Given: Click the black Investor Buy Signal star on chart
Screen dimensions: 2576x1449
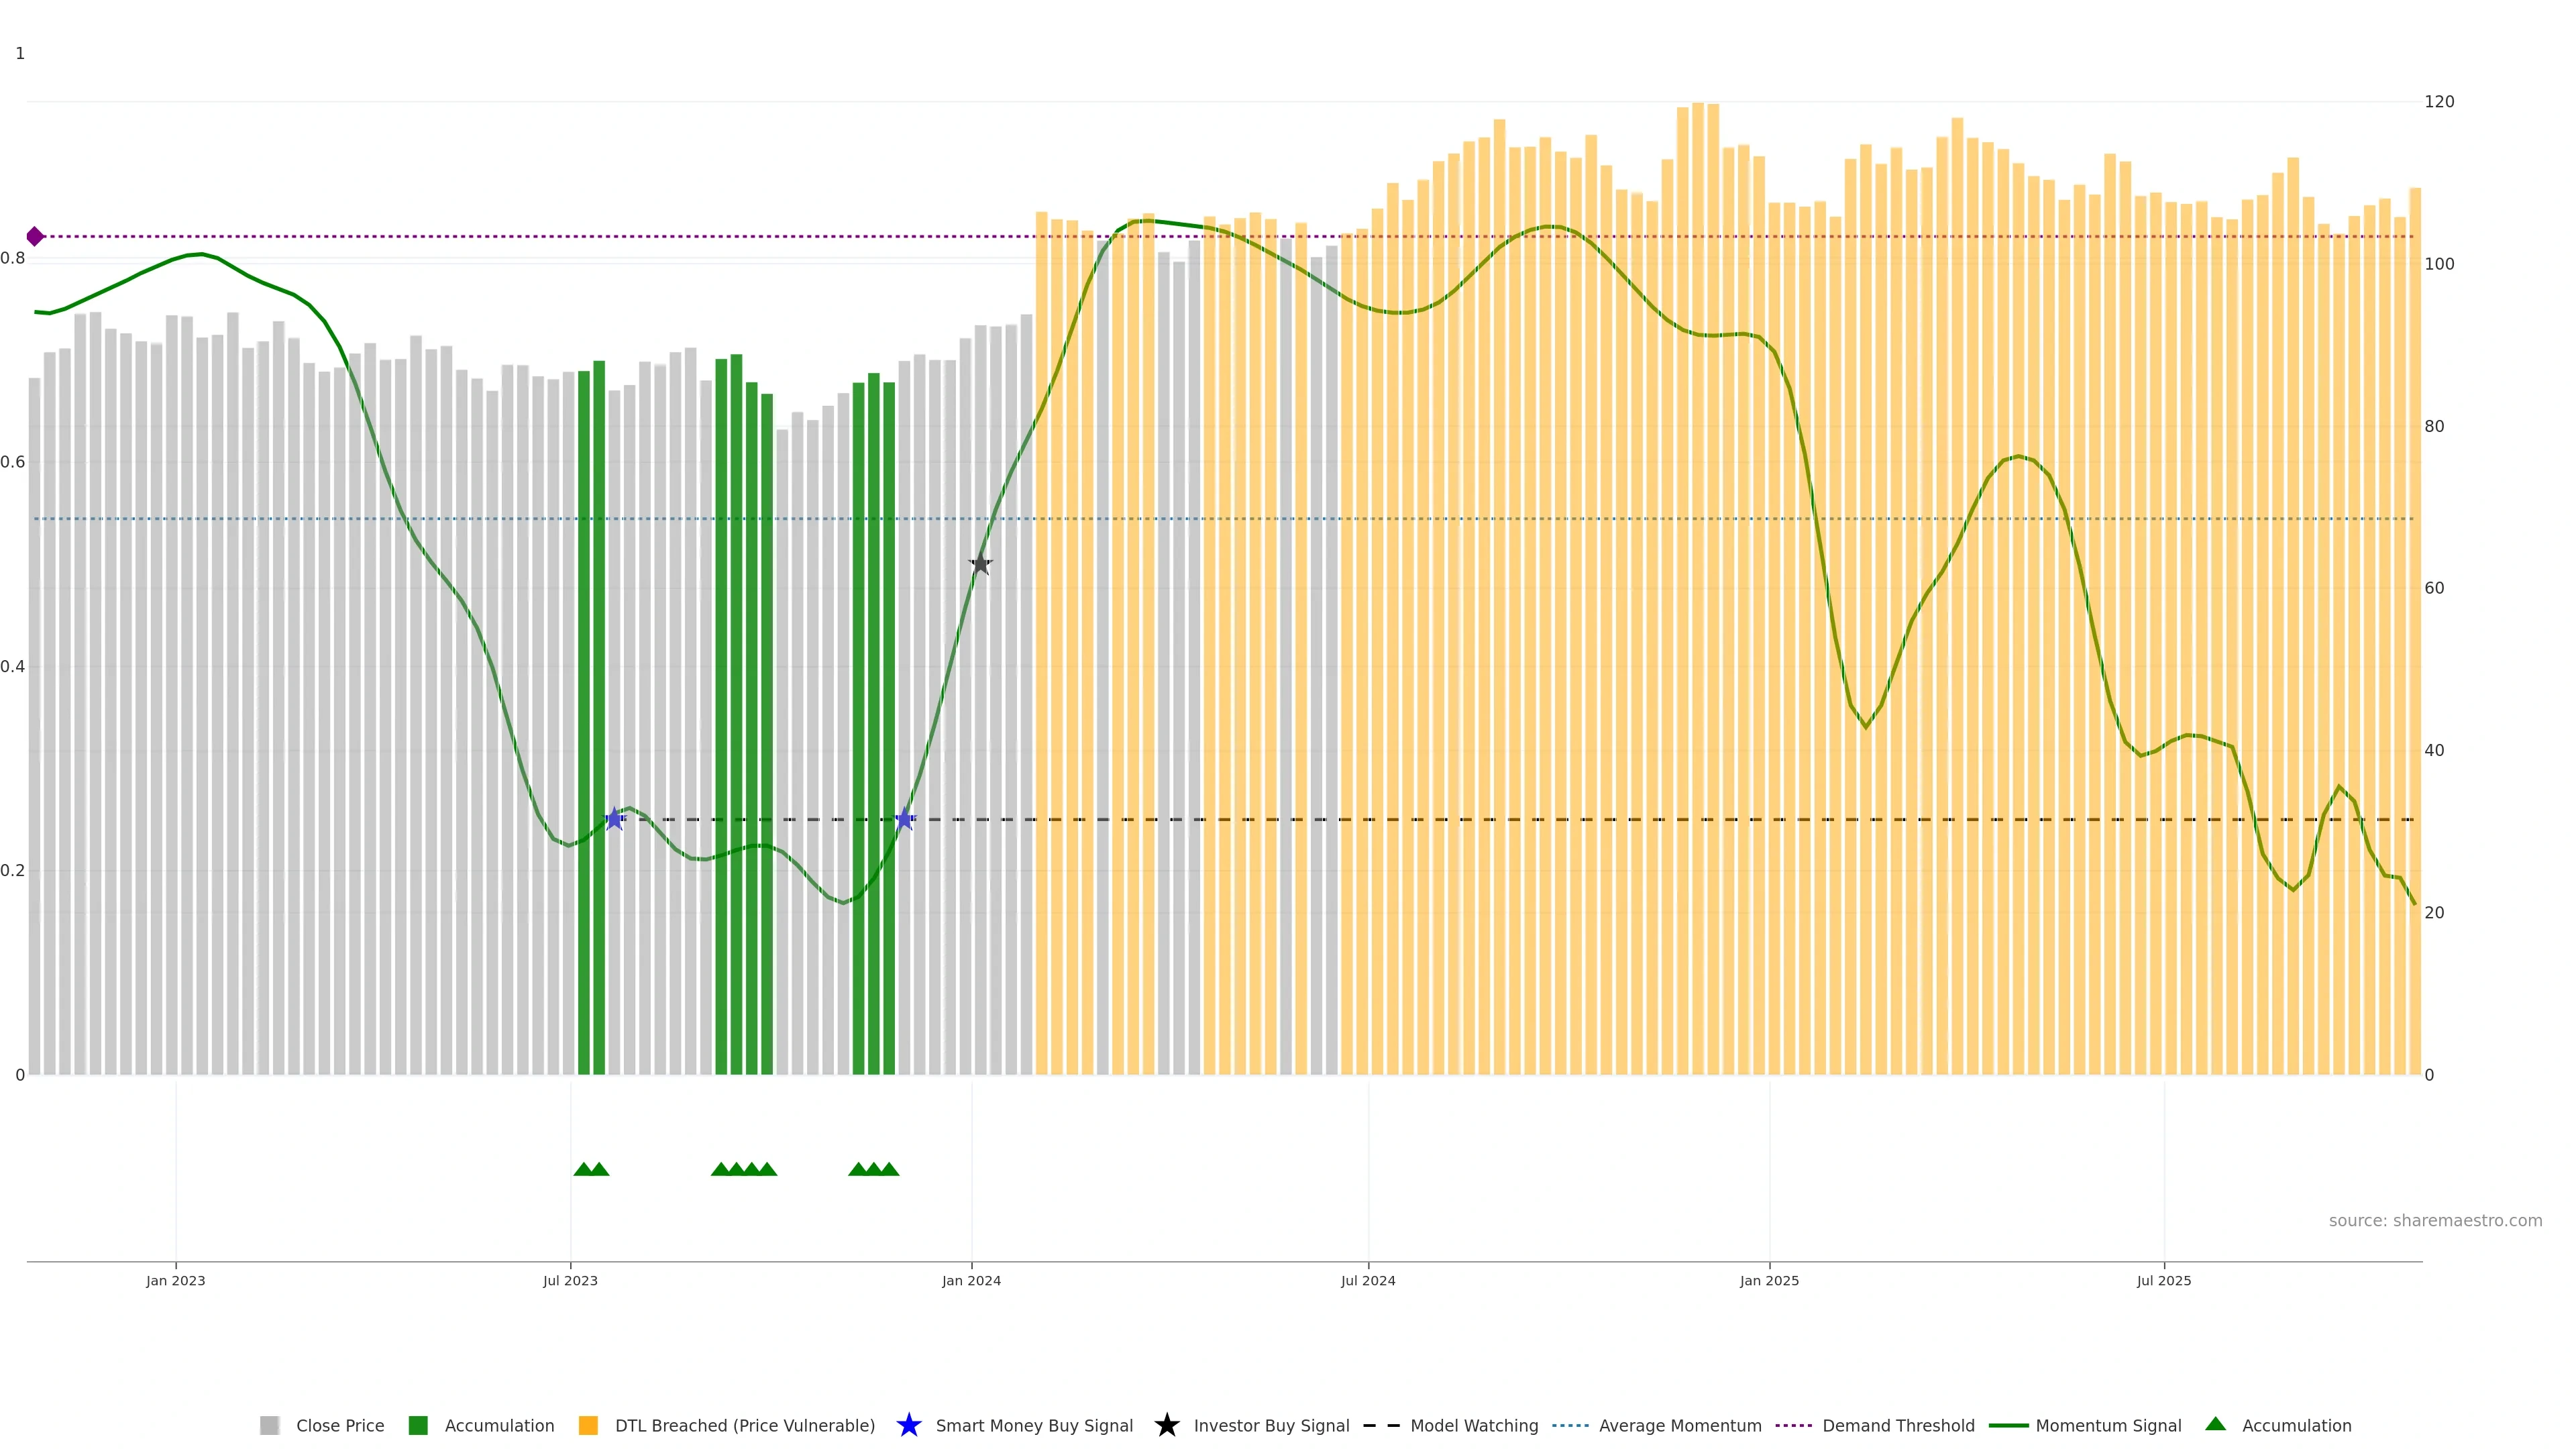Looking at the screenshot, I should (x=980, y=564).
